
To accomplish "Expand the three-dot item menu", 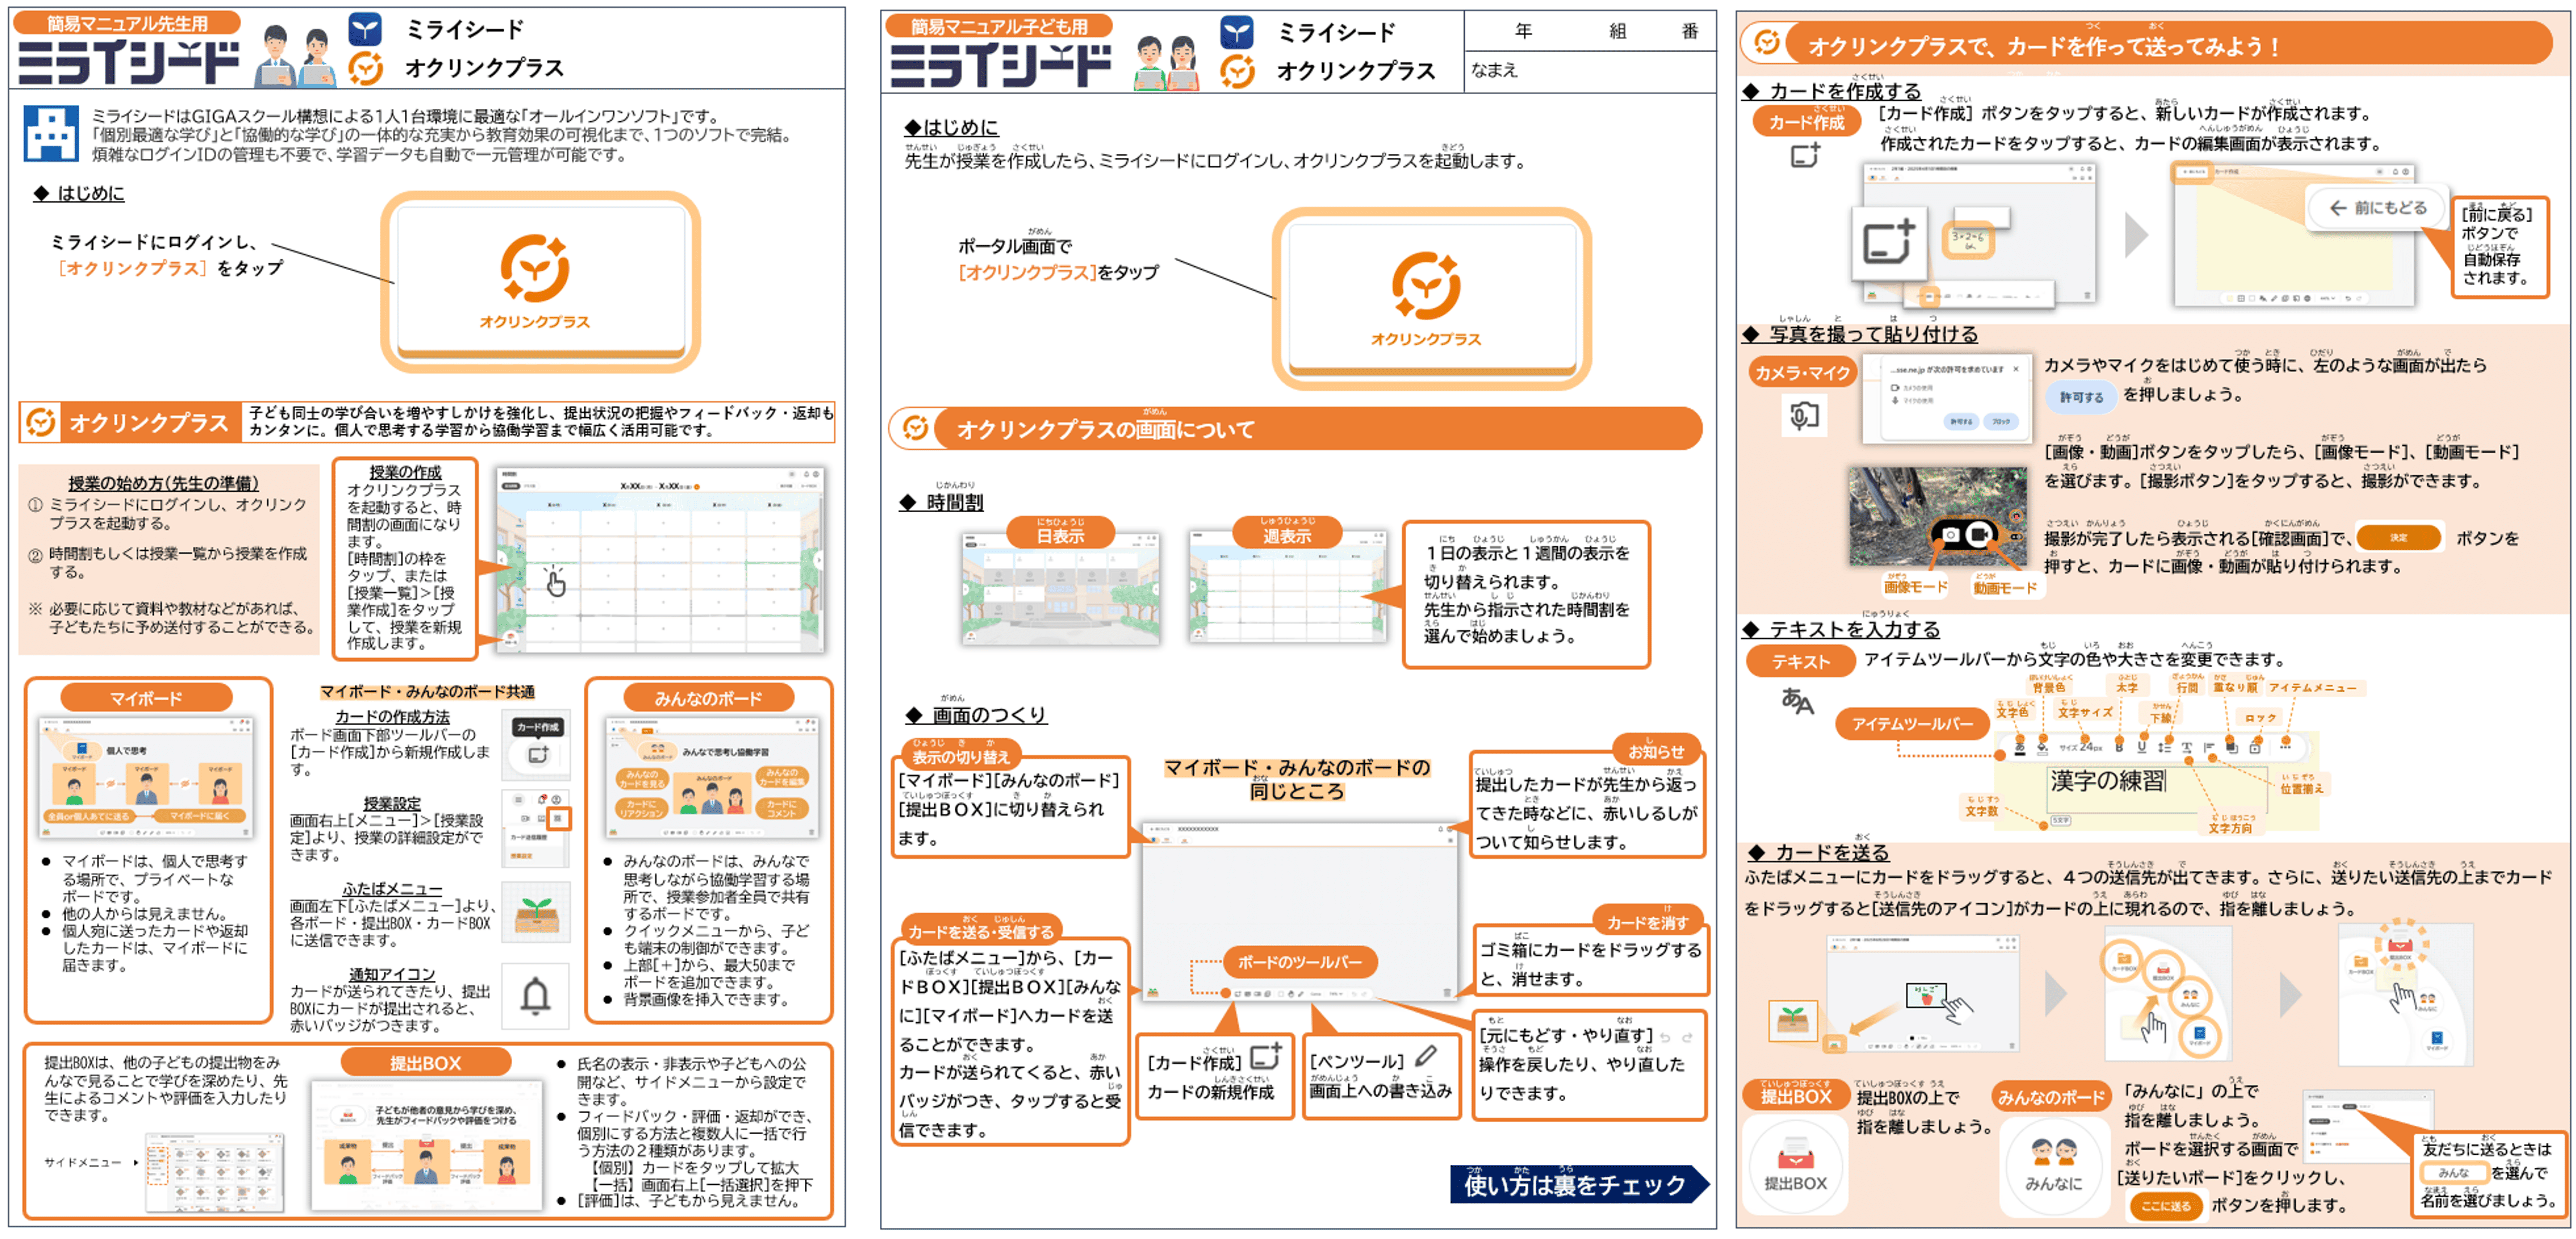I will [2285, 747].
